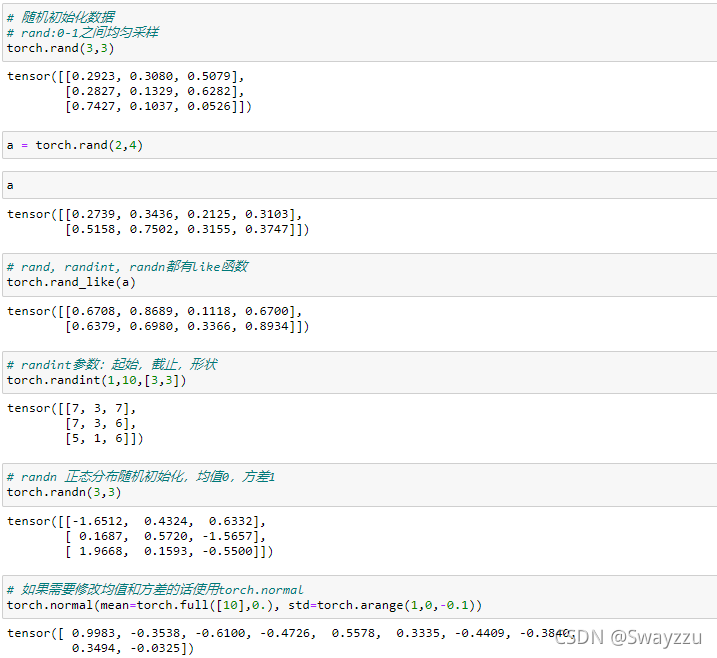Click the rand_like output starting with 0.6708

[x=158, y=318]
